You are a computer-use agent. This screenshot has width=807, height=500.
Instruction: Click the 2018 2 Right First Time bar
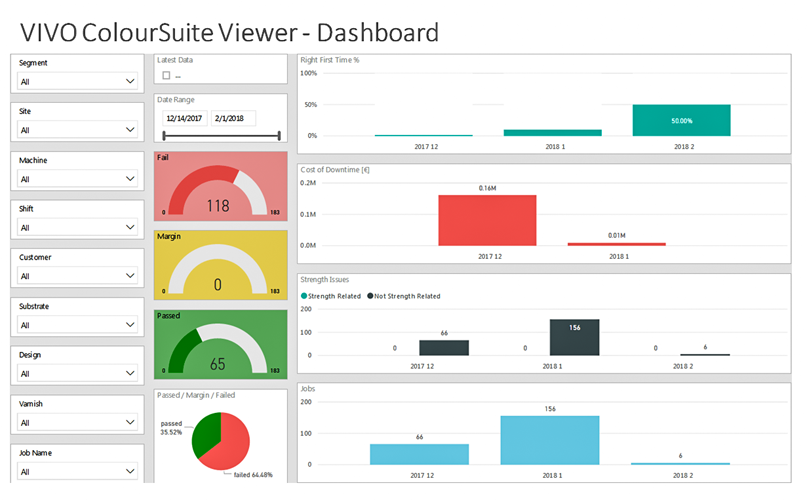681,120
